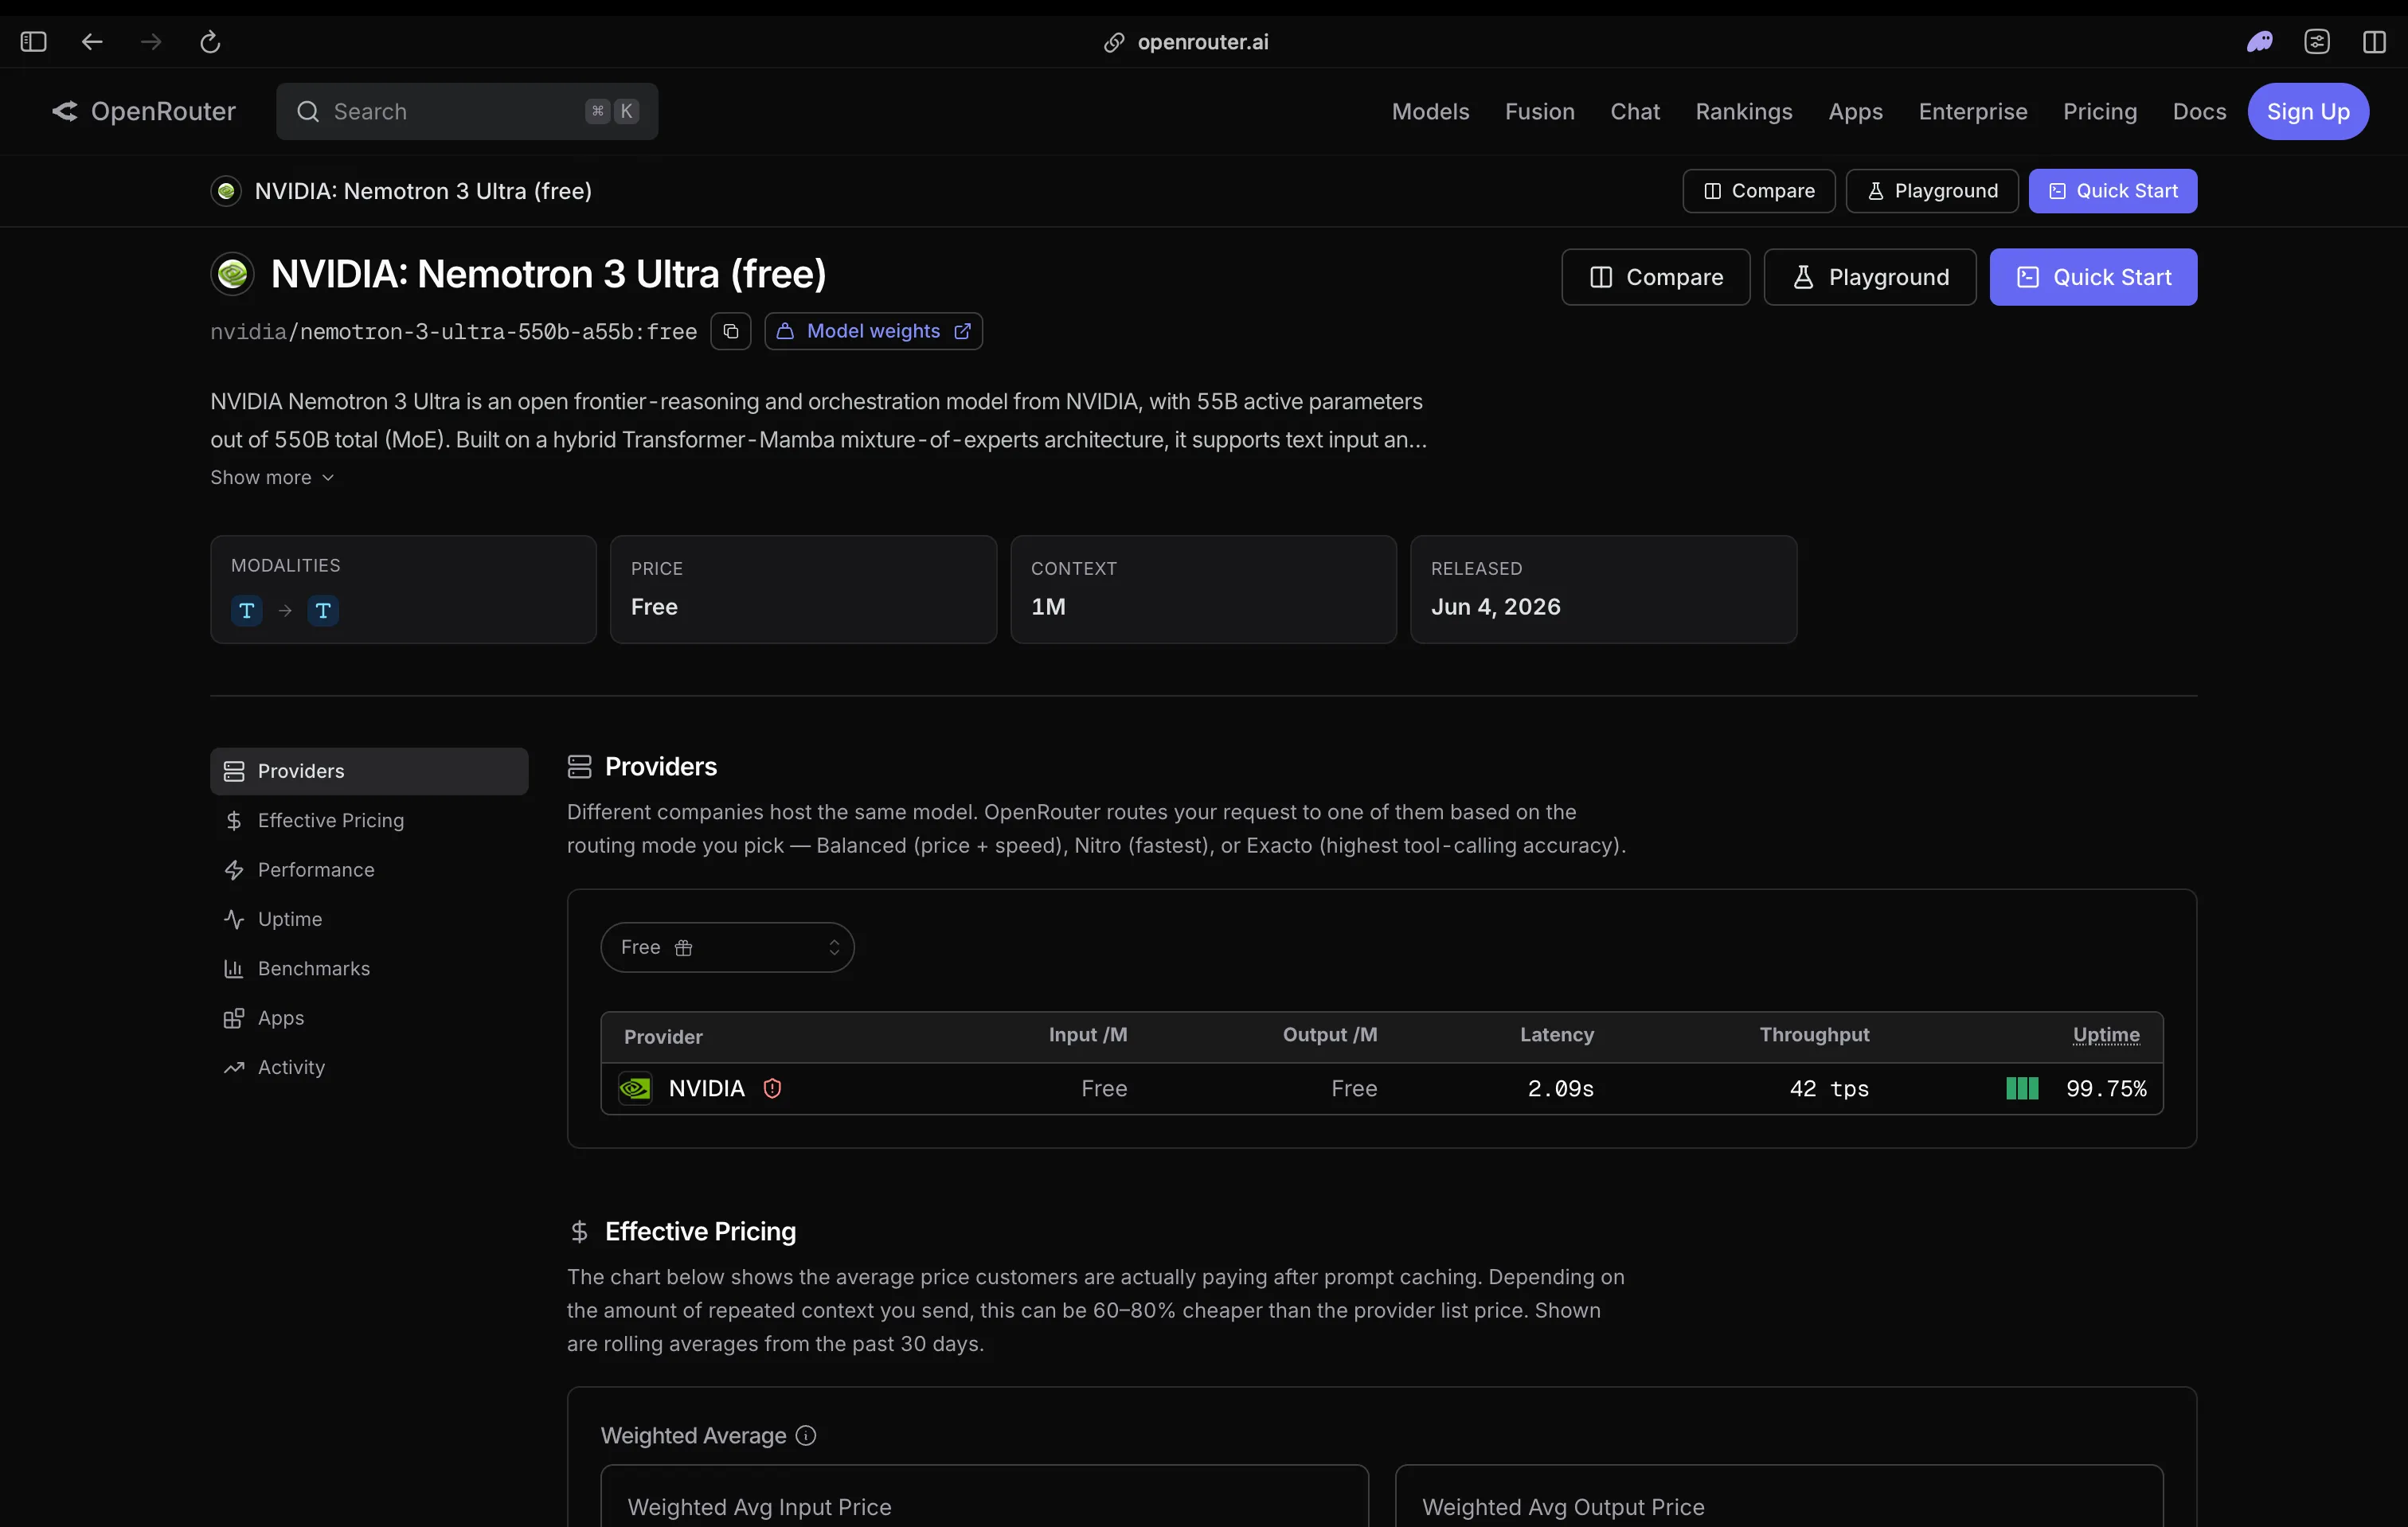Screen dimensions: 2408x1527
Task: Select Activity in the side navigation
Action: (x=369, y=1067)
